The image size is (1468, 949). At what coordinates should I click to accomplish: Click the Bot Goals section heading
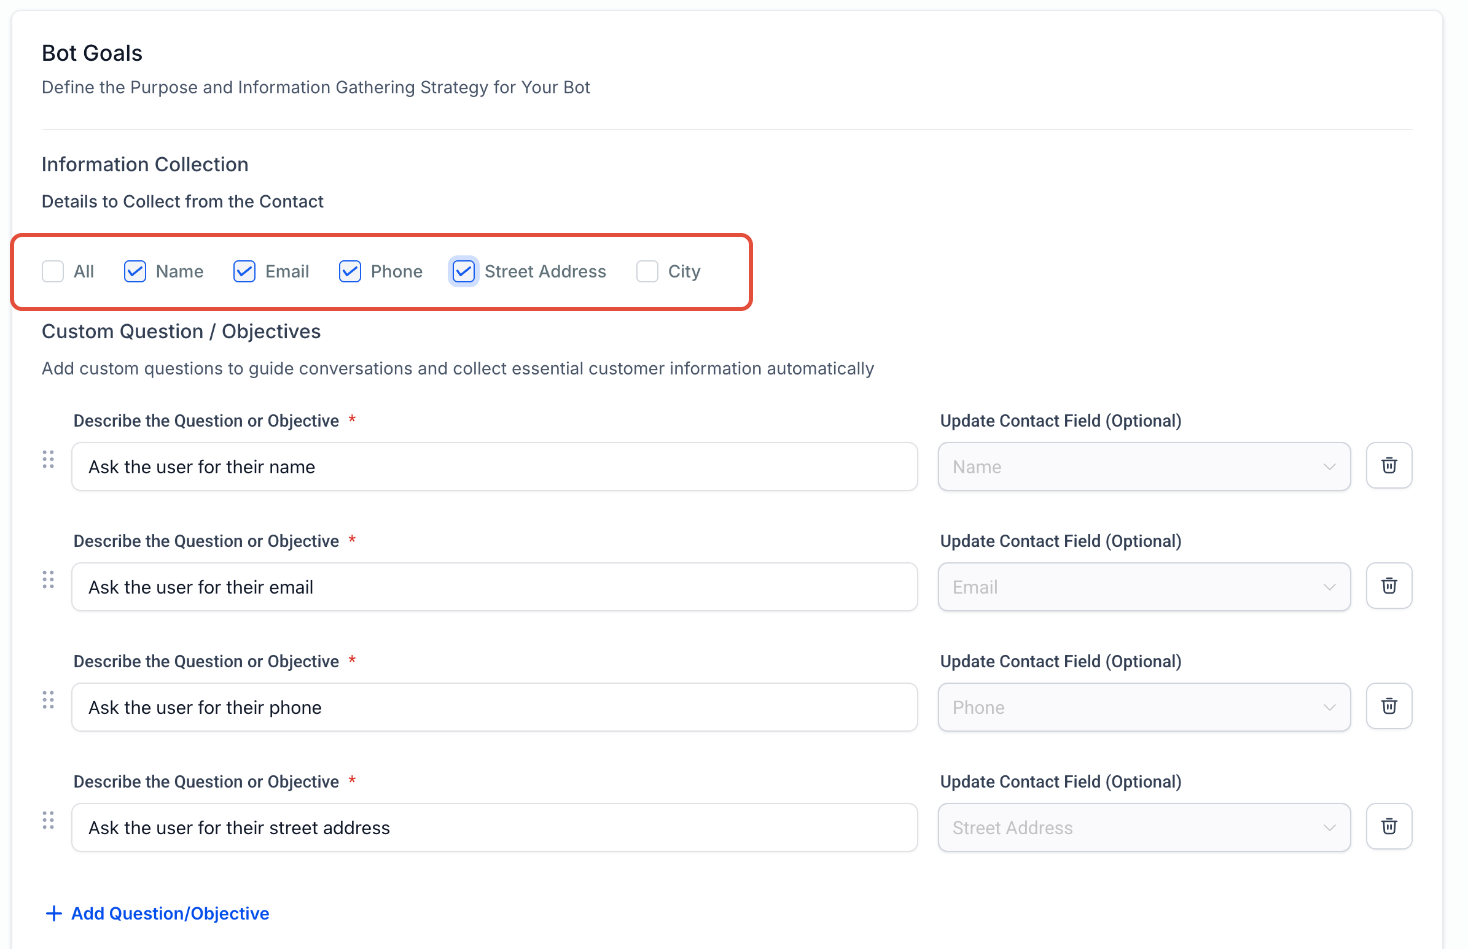coord(92,53)
